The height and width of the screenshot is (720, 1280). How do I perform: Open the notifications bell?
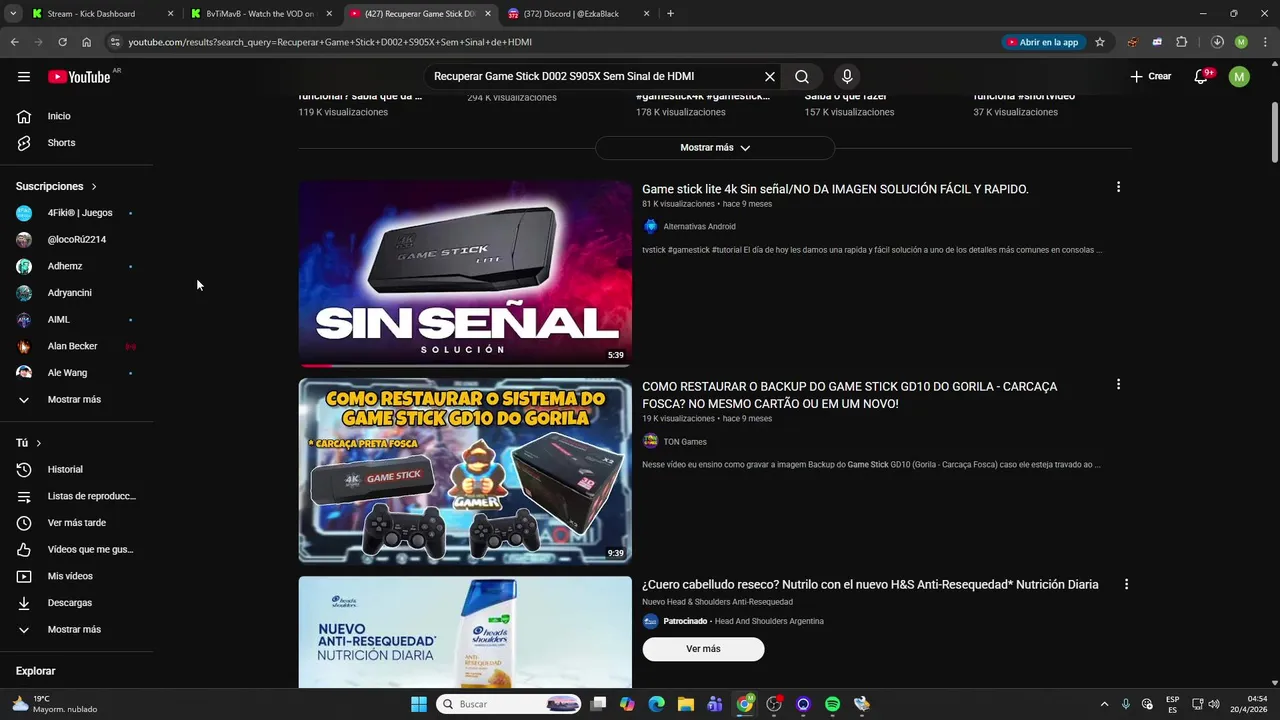point(1202,77)
